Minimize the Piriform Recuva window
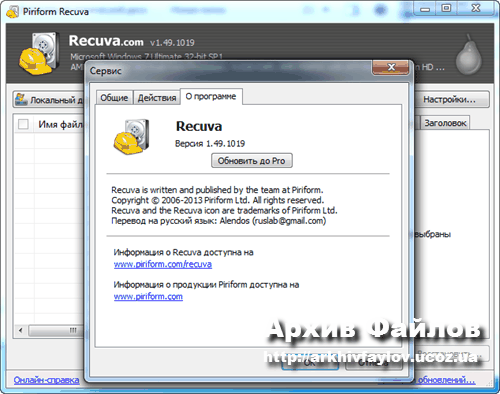Viewport: 500px width, 394px height. click(x=425, y=8)
